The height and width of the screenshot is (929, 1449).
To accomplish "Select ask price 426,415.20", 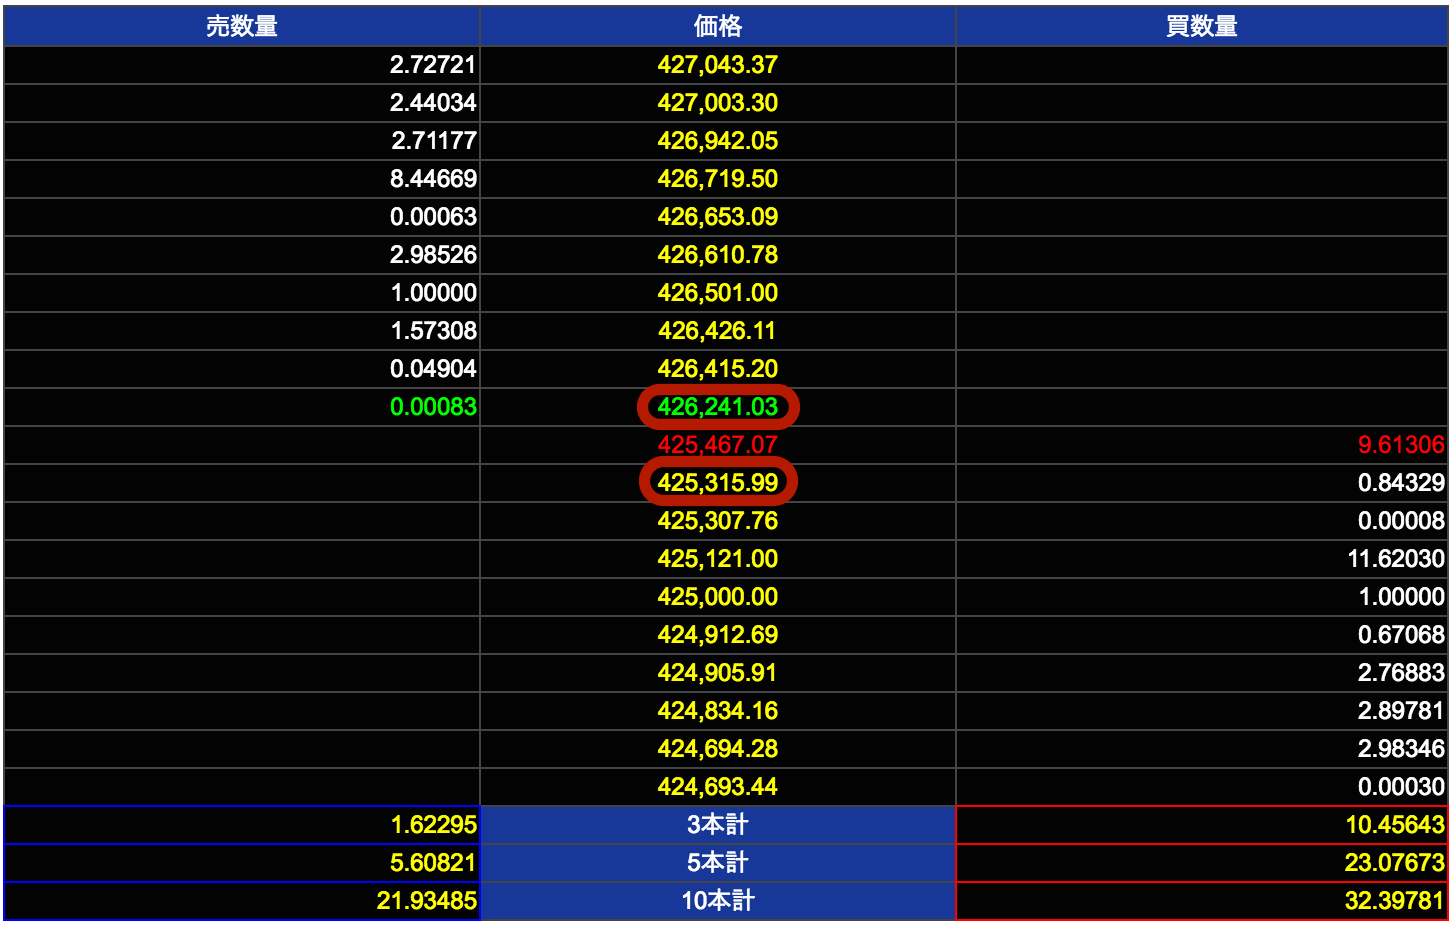I will click(718, 369).
